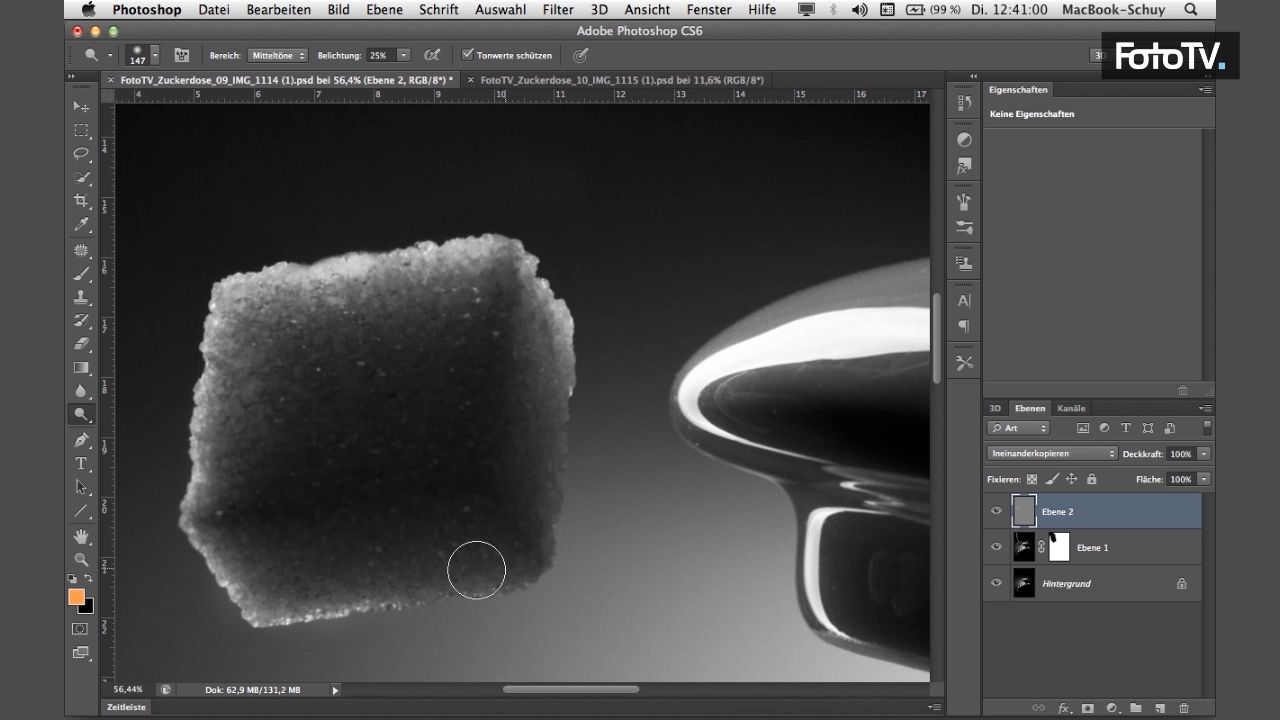Select the Eraser tool
Screen dimensions: 1280x720
point(81,344)
